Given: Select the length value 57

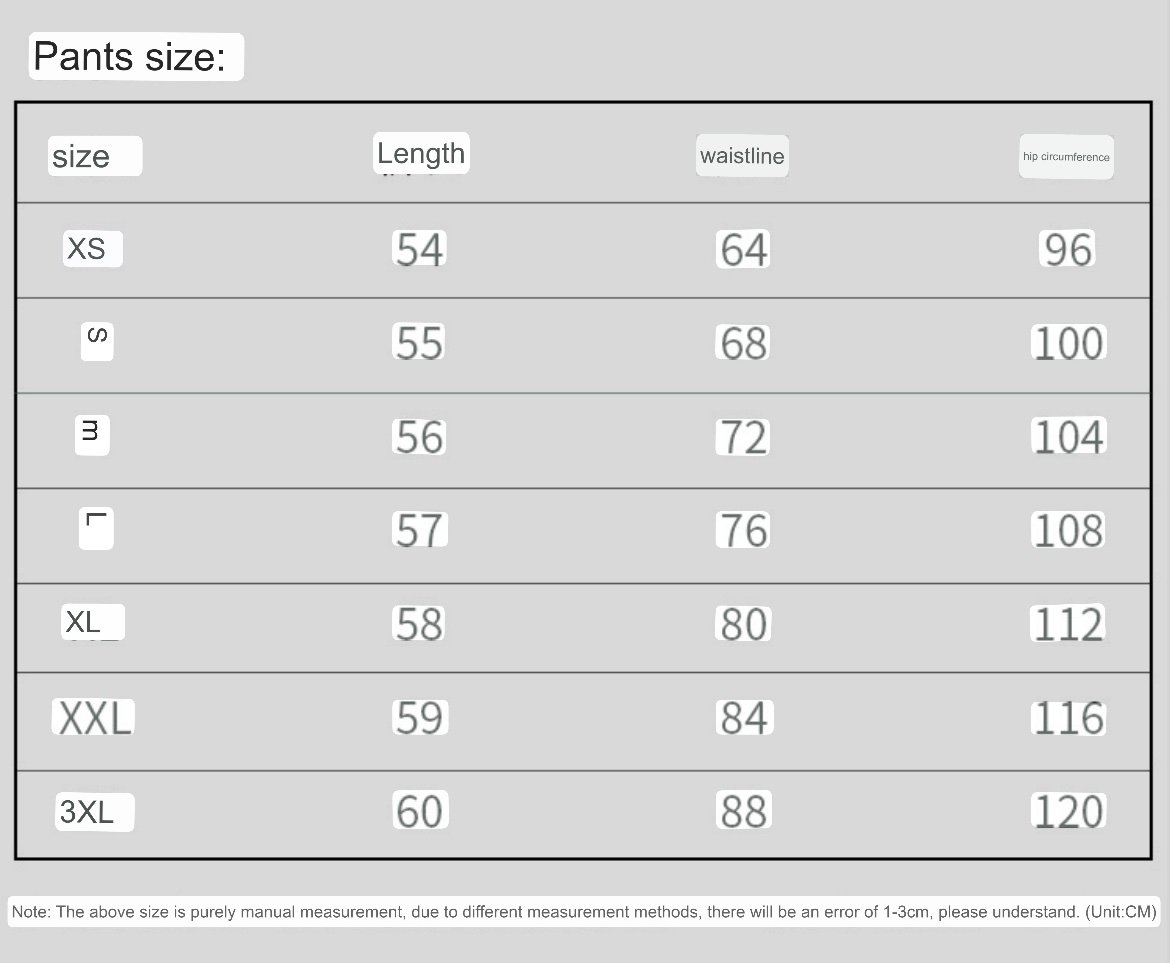Looking at the screenshot, I should pos(420,530).
